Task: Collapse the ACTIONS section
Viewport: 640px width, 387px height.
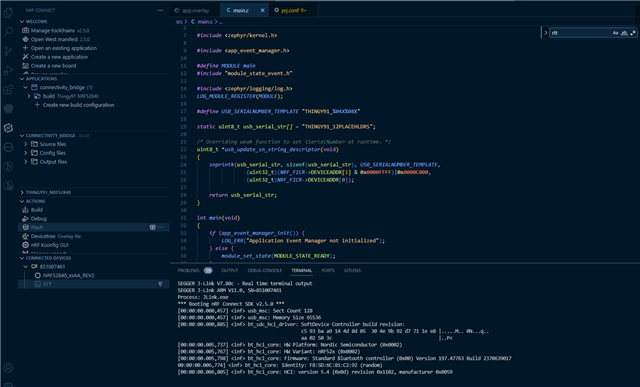Action: [22, 201]
